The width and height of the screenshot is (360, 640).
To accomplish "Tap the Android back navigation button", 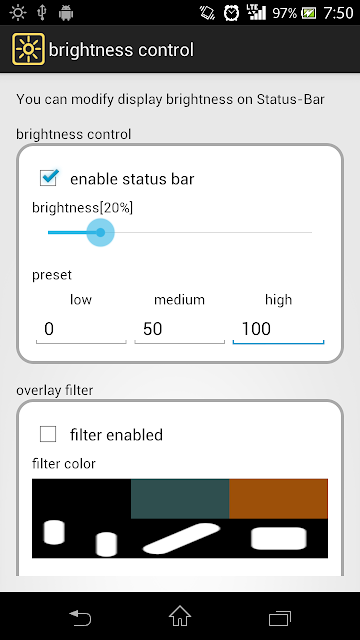I will (x=80, y=617).
